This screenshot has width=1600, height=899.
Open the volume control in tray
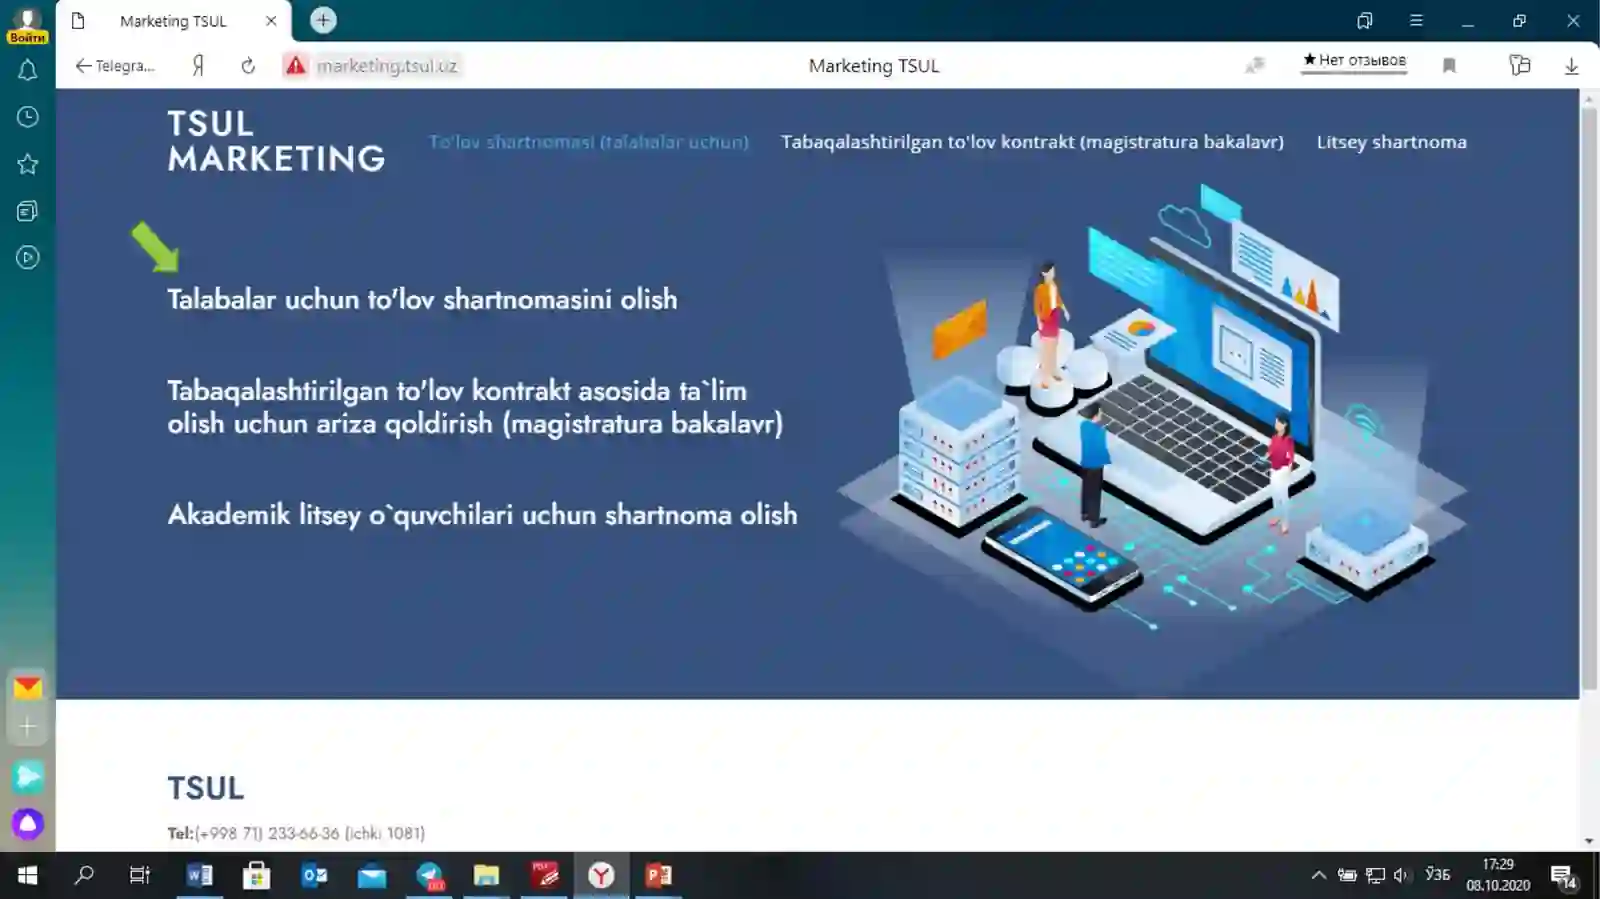coord(1400,876)
